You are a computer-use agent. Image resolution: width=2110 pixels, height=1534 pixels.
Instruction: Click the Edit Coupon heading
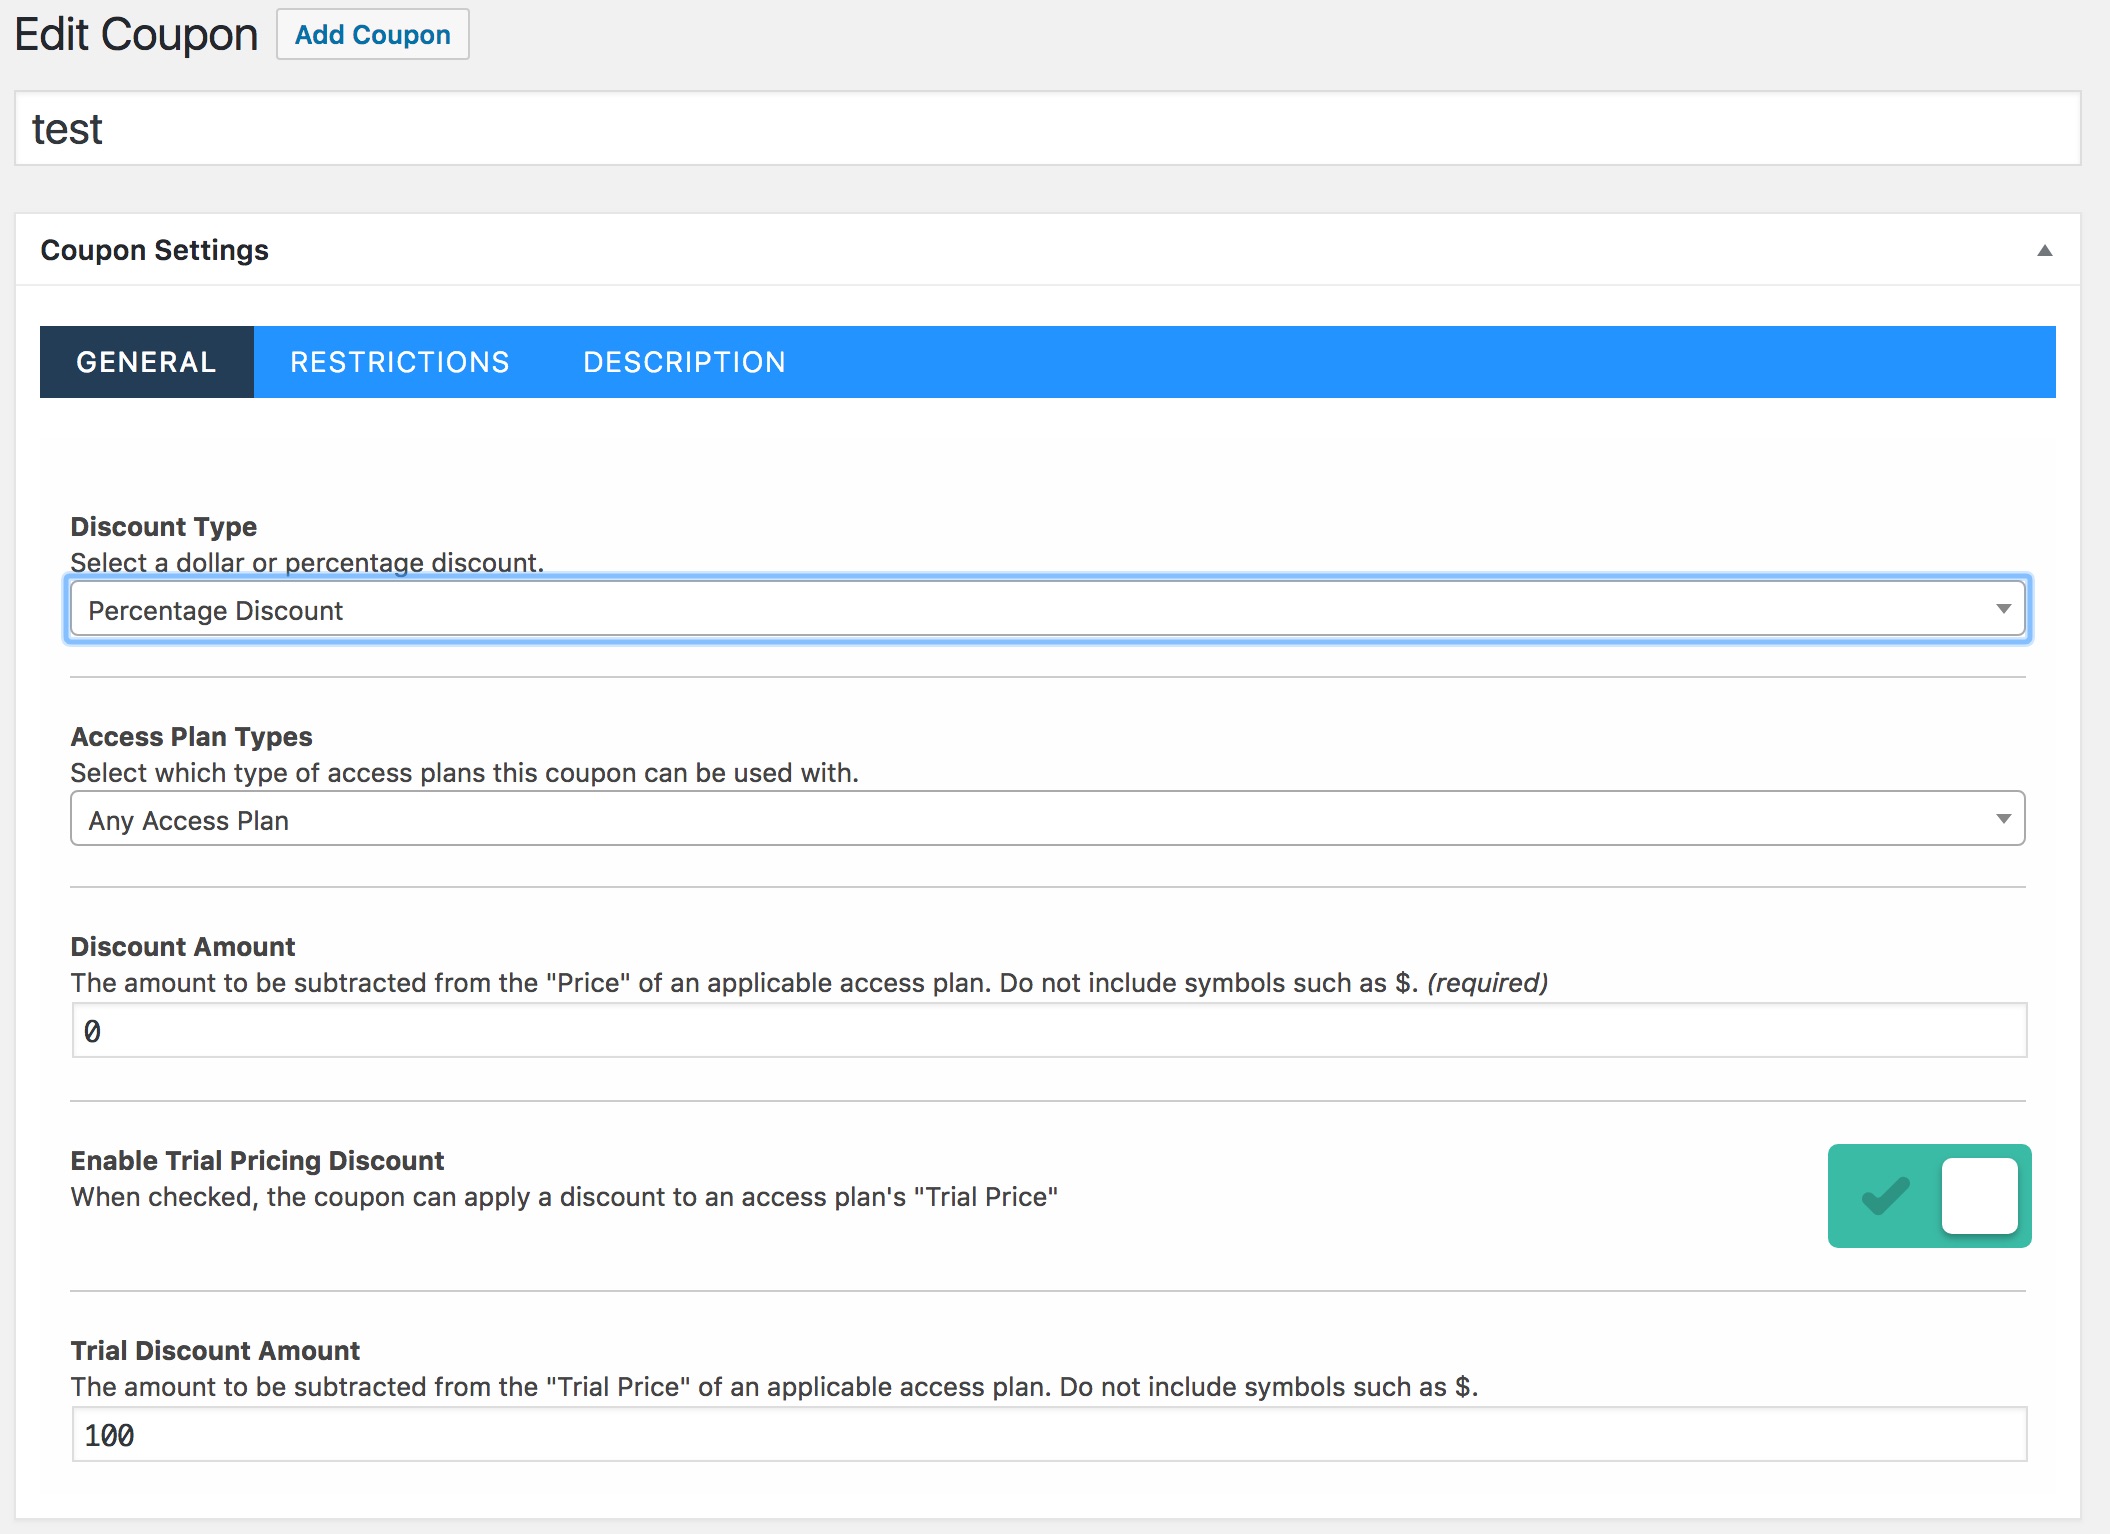[136, 35]
